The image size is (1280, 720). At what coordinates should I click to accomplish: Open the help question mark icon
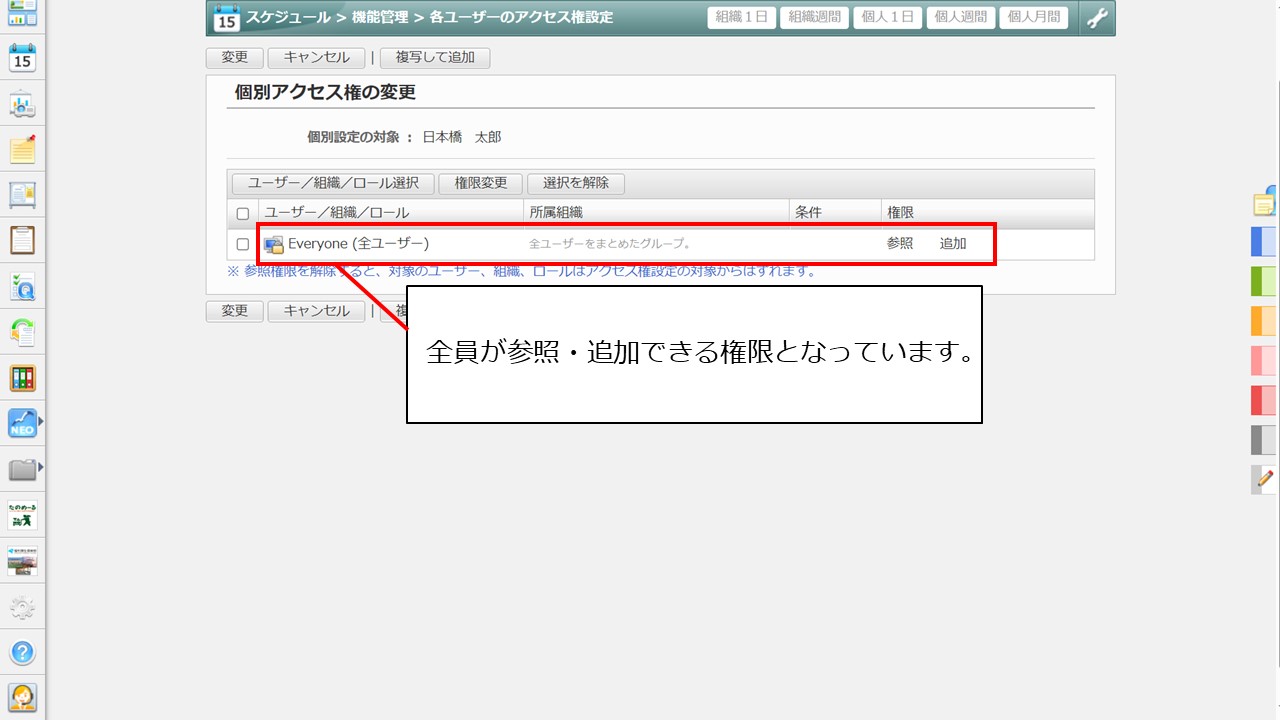click(x=22, y=653)
